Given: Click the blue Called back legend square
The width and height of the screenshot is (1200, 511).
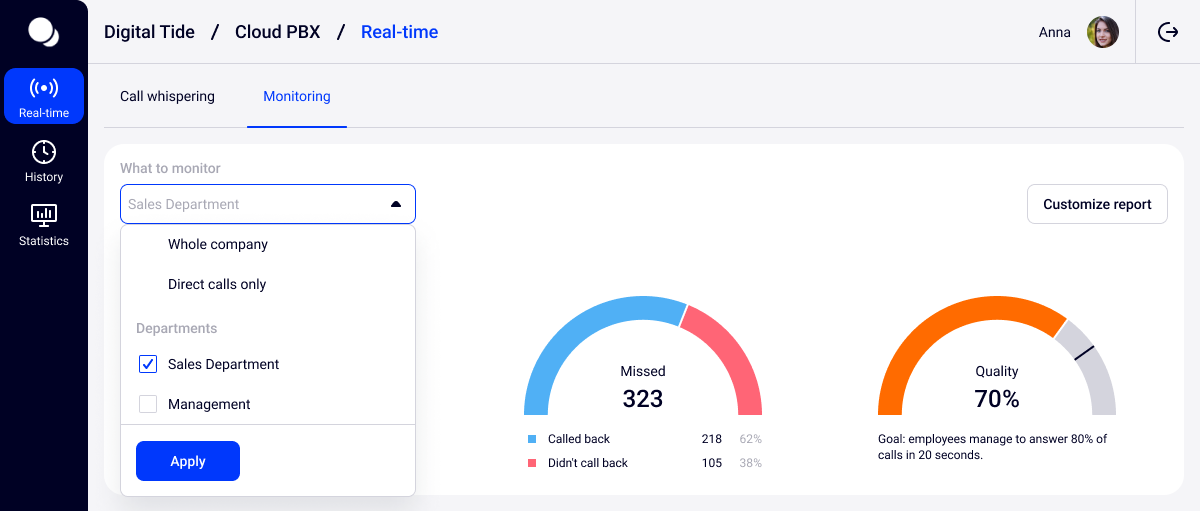Looking at the screenshot, I should (532, 439).
